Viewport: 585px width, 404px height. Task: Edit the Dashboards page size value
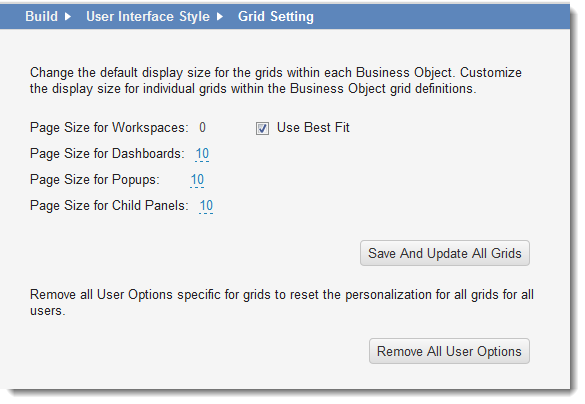coord(202,154)
